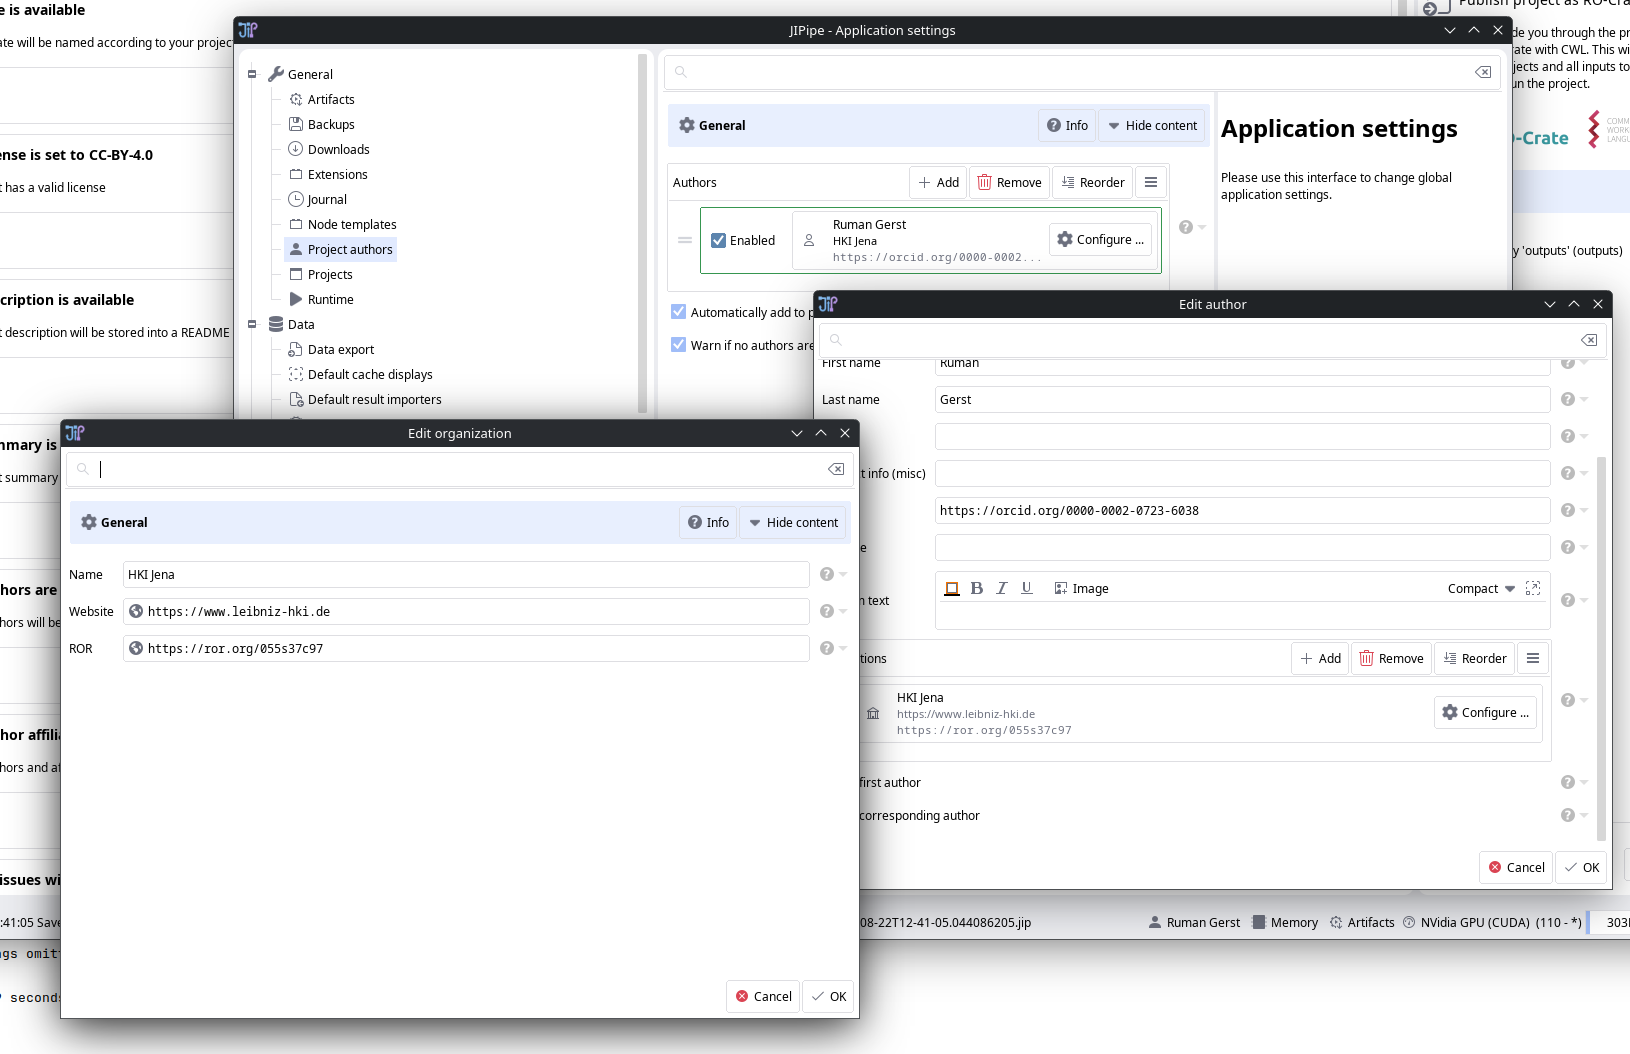Toggle Warn if no authors checkbox
The height and width of the screenshot is (1054, 1630).
679,345
